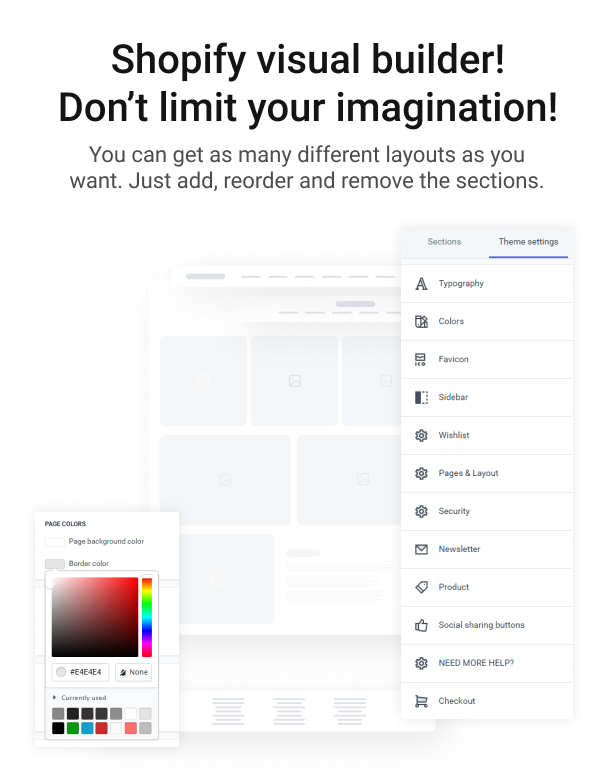This screenshot has height=784, width=616.
Task: Select the Theme settings tab
Action: (528, 242)
